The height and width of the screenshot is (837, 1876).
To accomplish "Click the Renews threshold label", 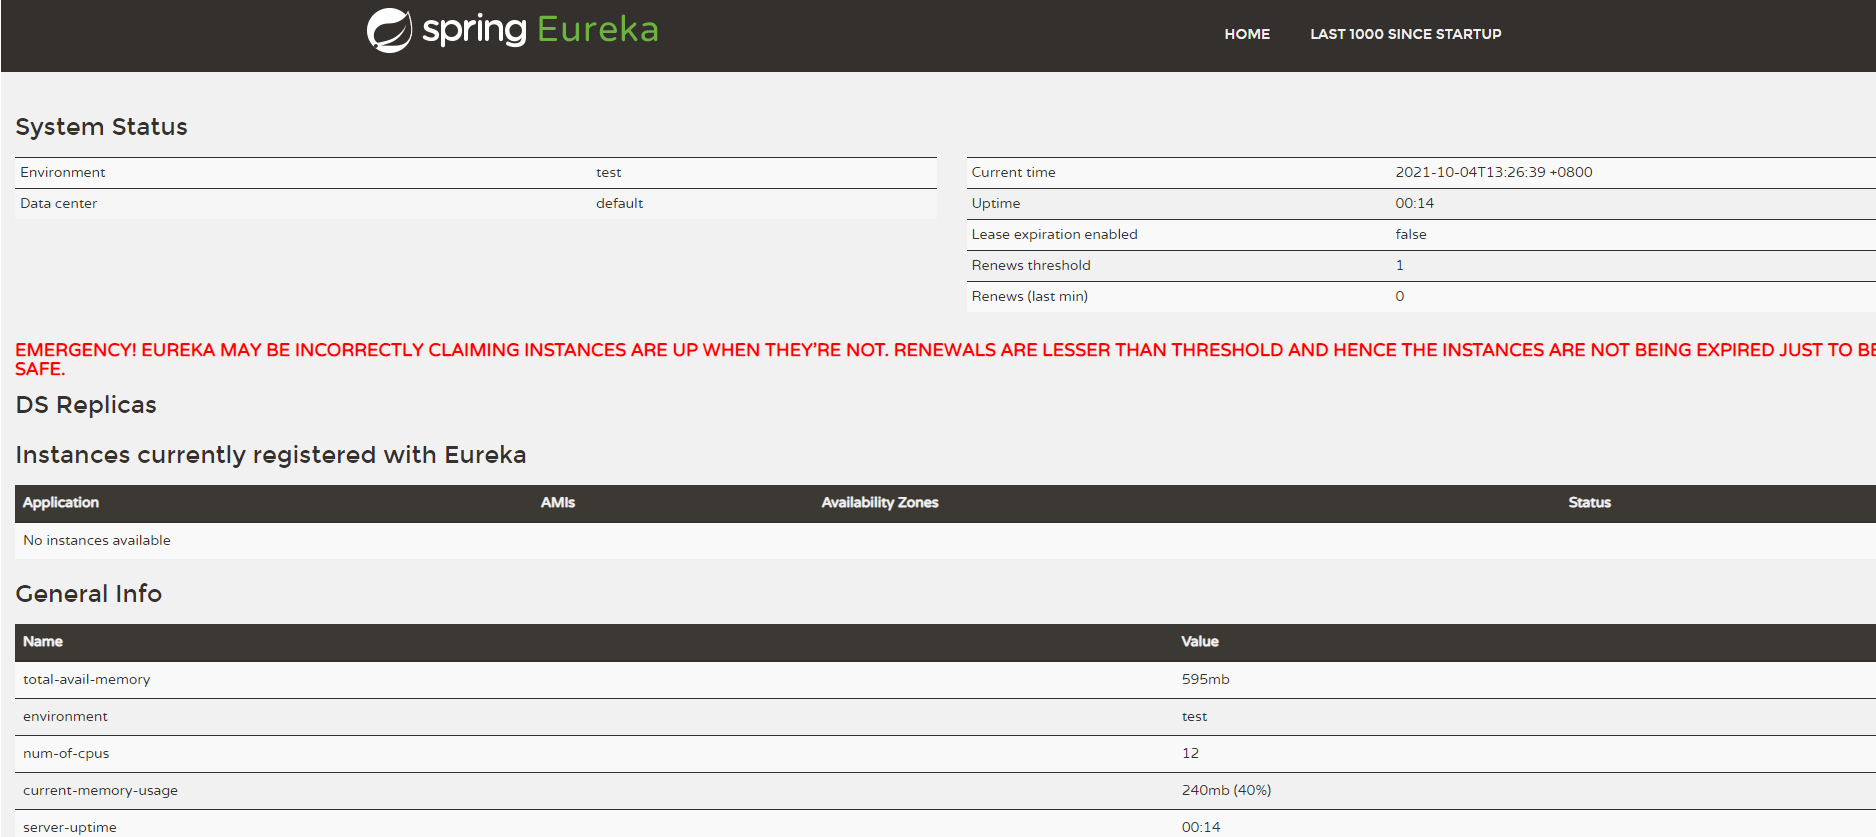I will pyautogui.click(x=1030, y=265).
